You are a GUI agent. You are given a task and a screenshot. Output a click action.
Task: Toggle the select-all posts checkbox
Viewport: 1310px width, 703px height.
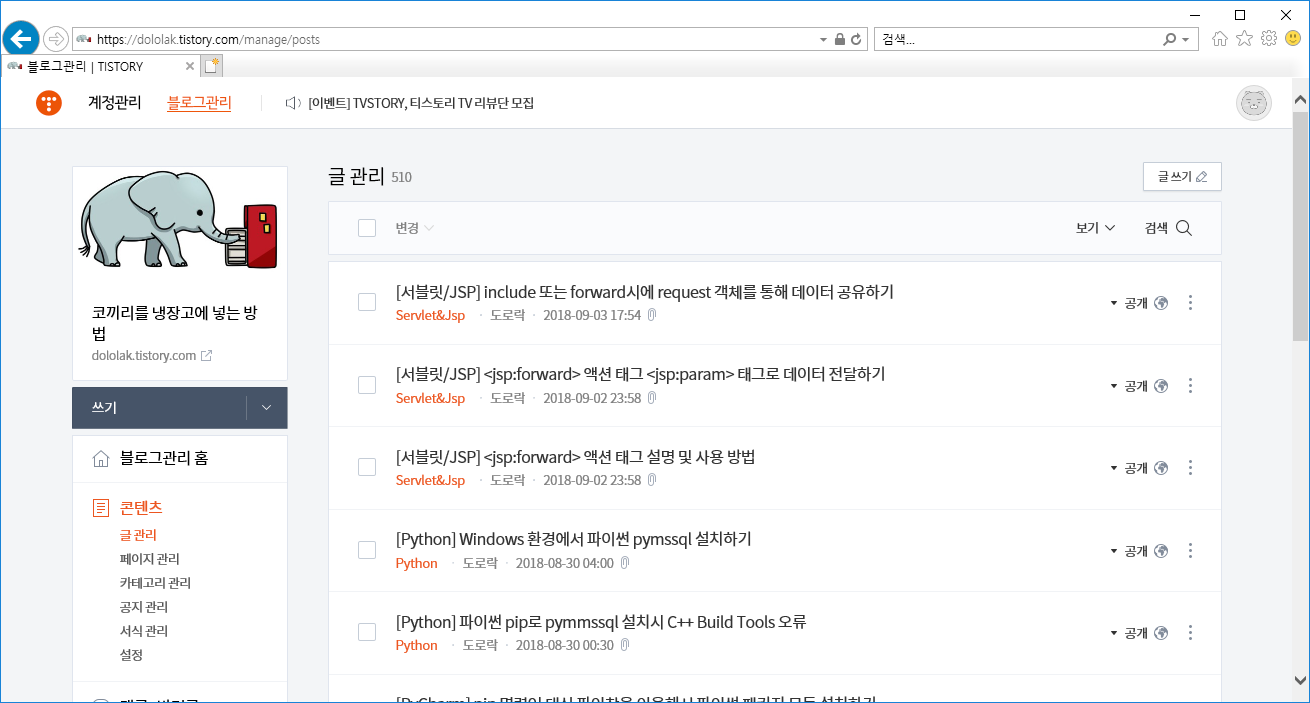367,228
